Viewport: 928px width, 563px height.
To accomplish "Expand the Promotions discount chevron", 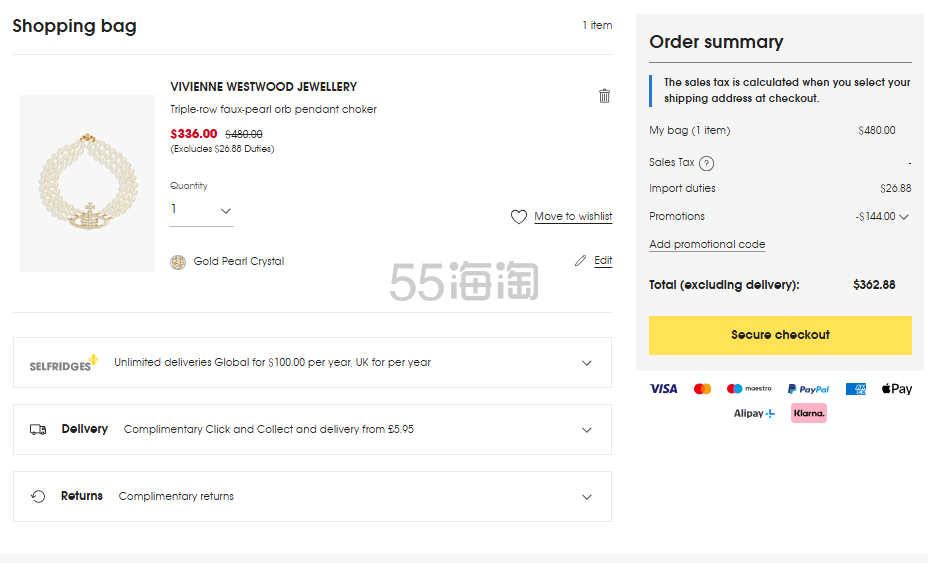I will coord(904,217).
